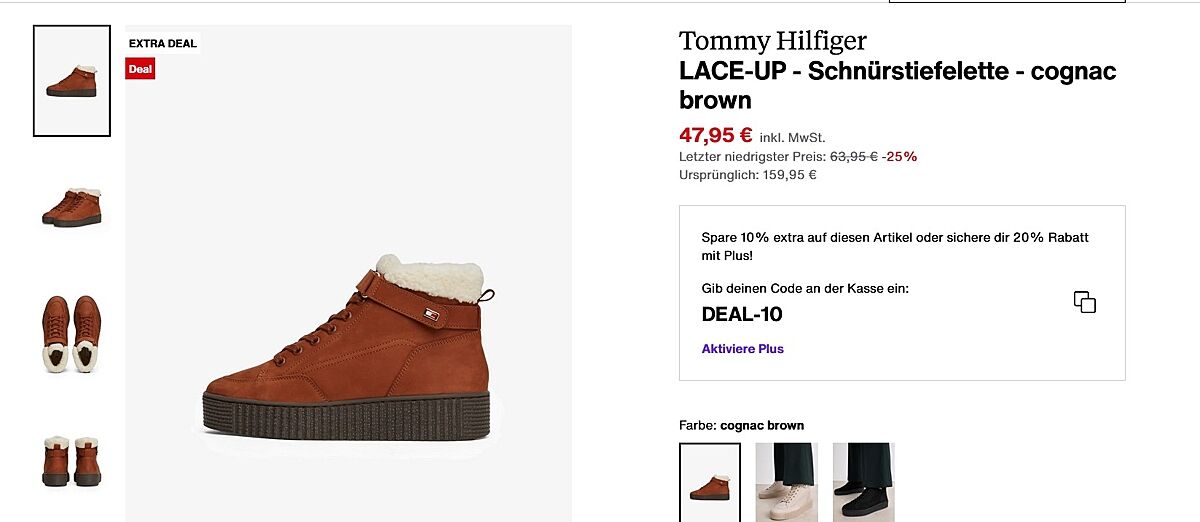Screen dimensions: 1200x522
Task: Show the angled pair-of-shoes thumbnail
Action: pyautogui.click(x=72, y=206)
